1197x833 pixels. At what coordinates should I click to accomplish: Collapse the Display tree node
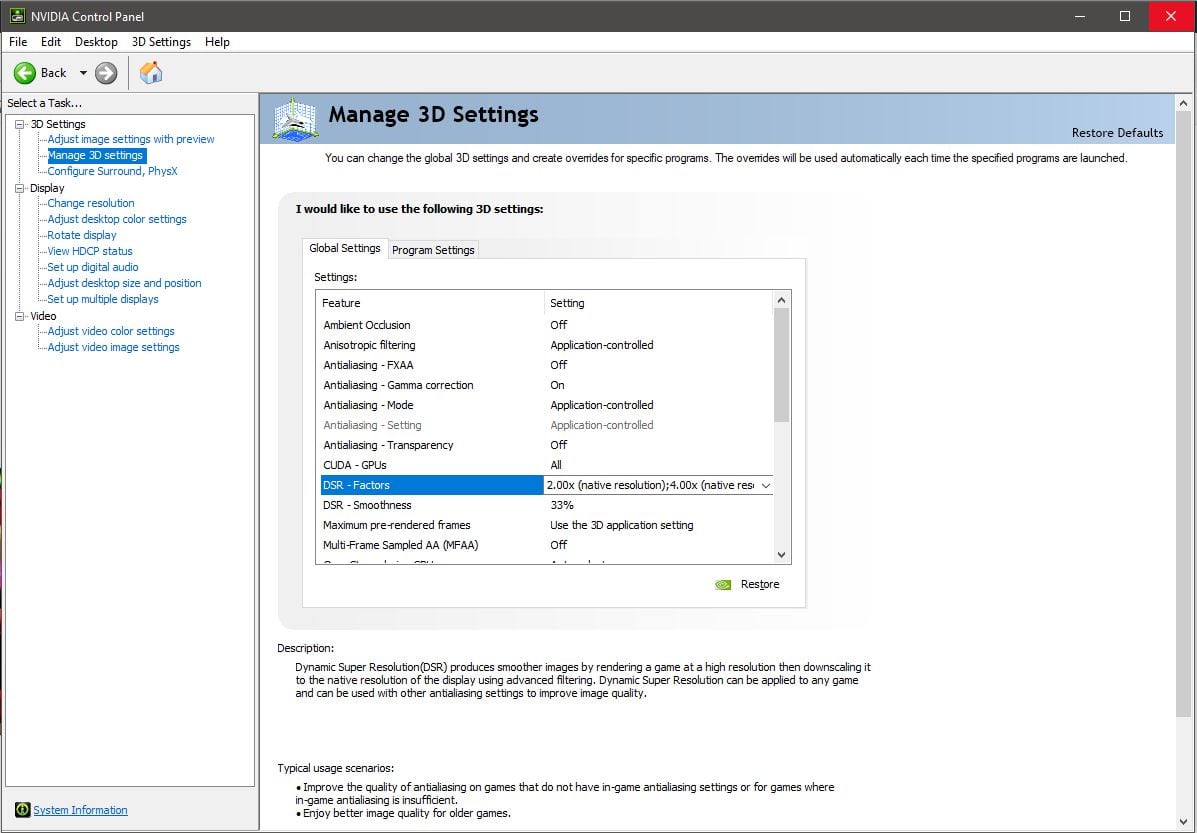[20, 189]
